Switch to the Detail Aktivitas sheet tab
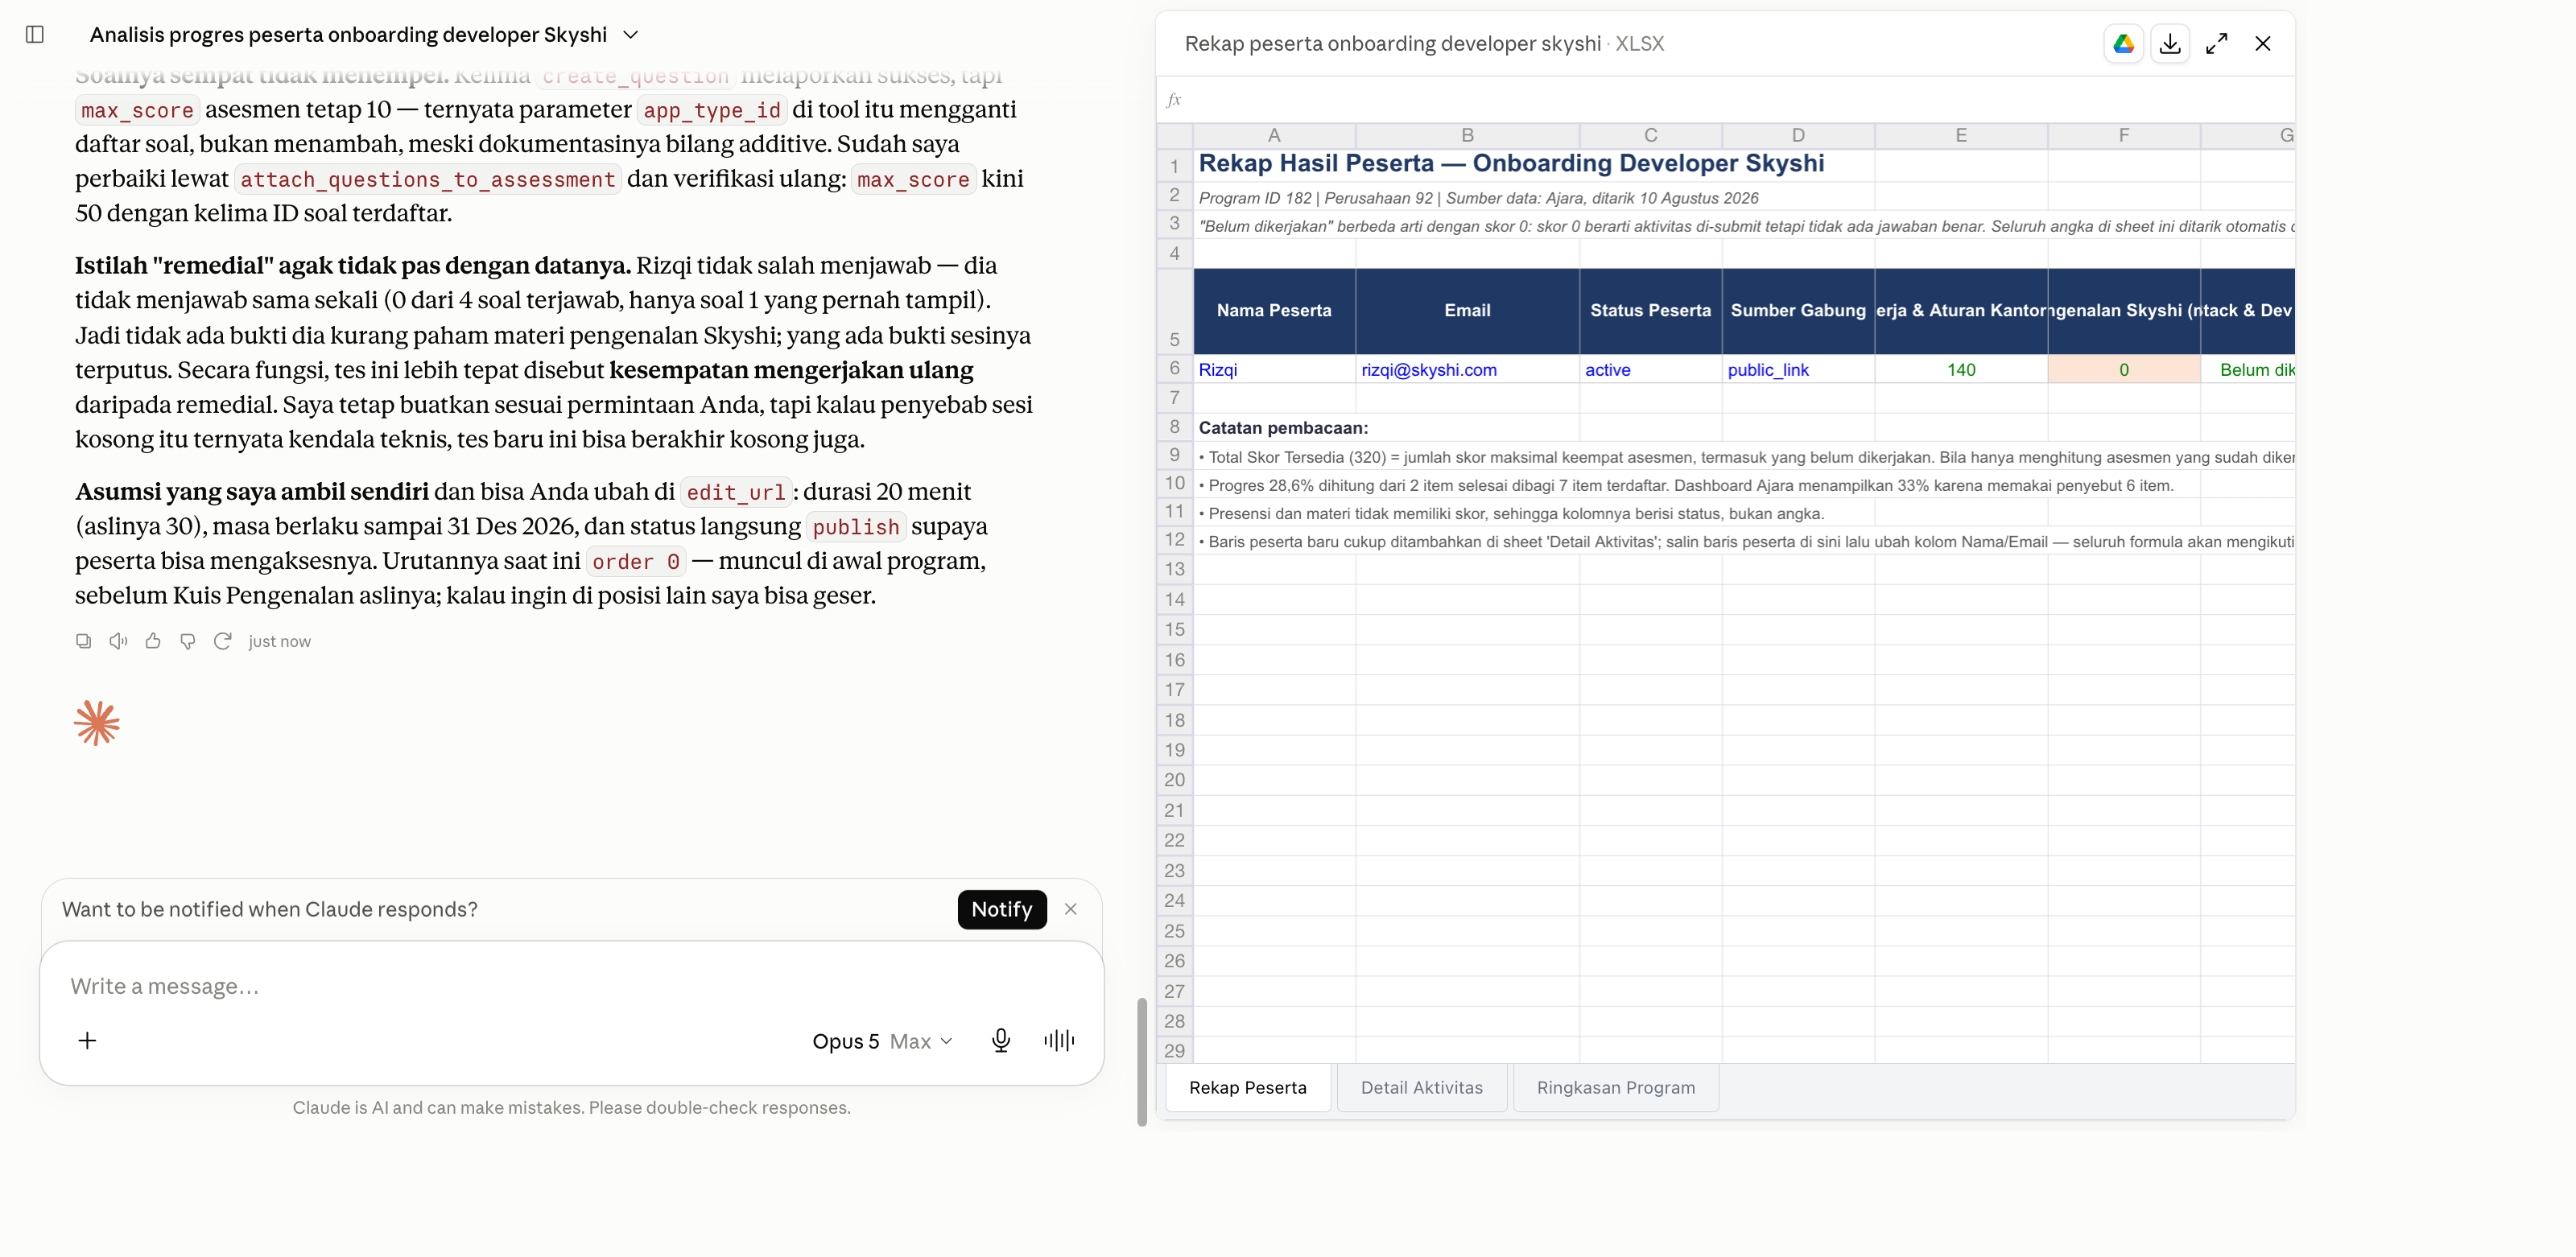Viewport: 2576px width, 1257px height. point(1421,1088)
